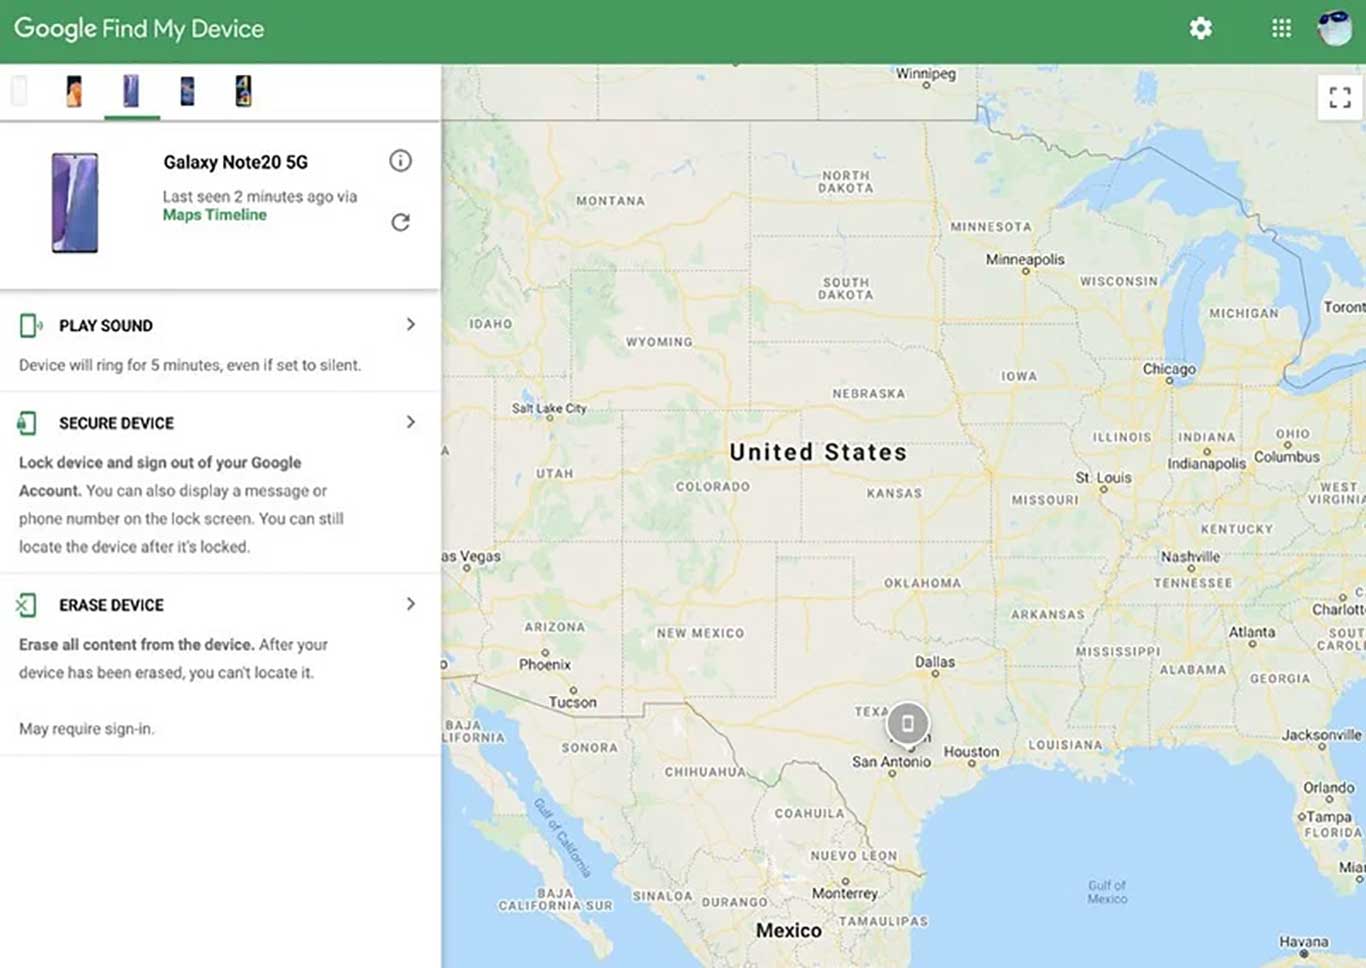The width and height of the screenshot is (1366, 968).
Task: Click the Google Find My Device title
Action: (x=139, y=29)
